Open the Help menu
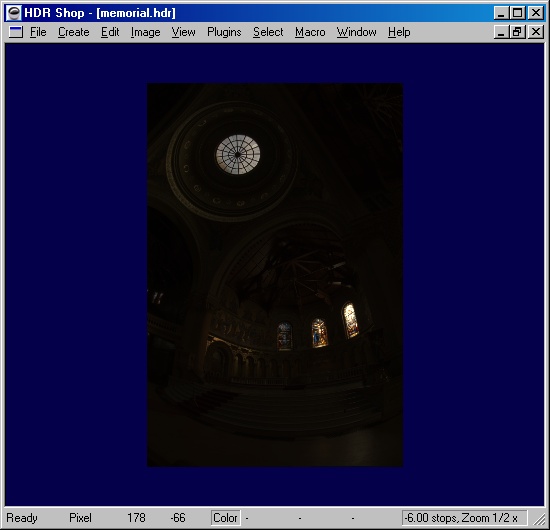 point(399,32)
